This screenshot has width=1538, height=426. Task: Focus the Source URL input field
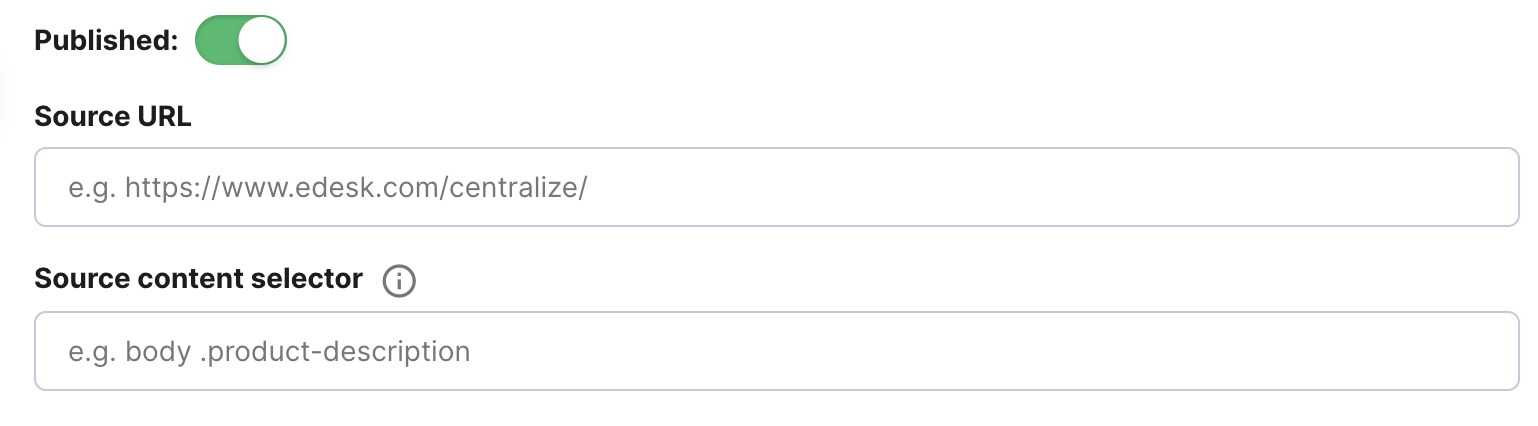pos(777,187)
